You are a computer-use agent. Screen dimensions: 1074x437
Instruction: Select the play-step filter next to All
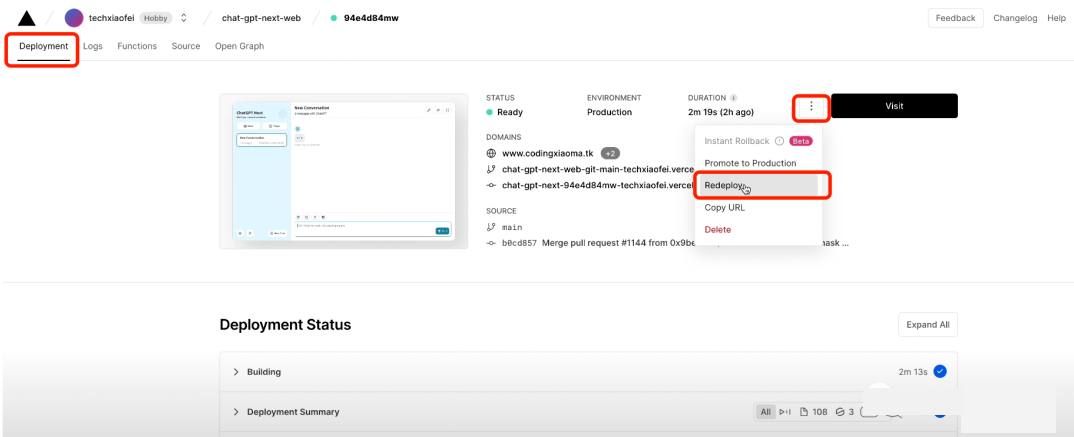[x=785, y=412]
